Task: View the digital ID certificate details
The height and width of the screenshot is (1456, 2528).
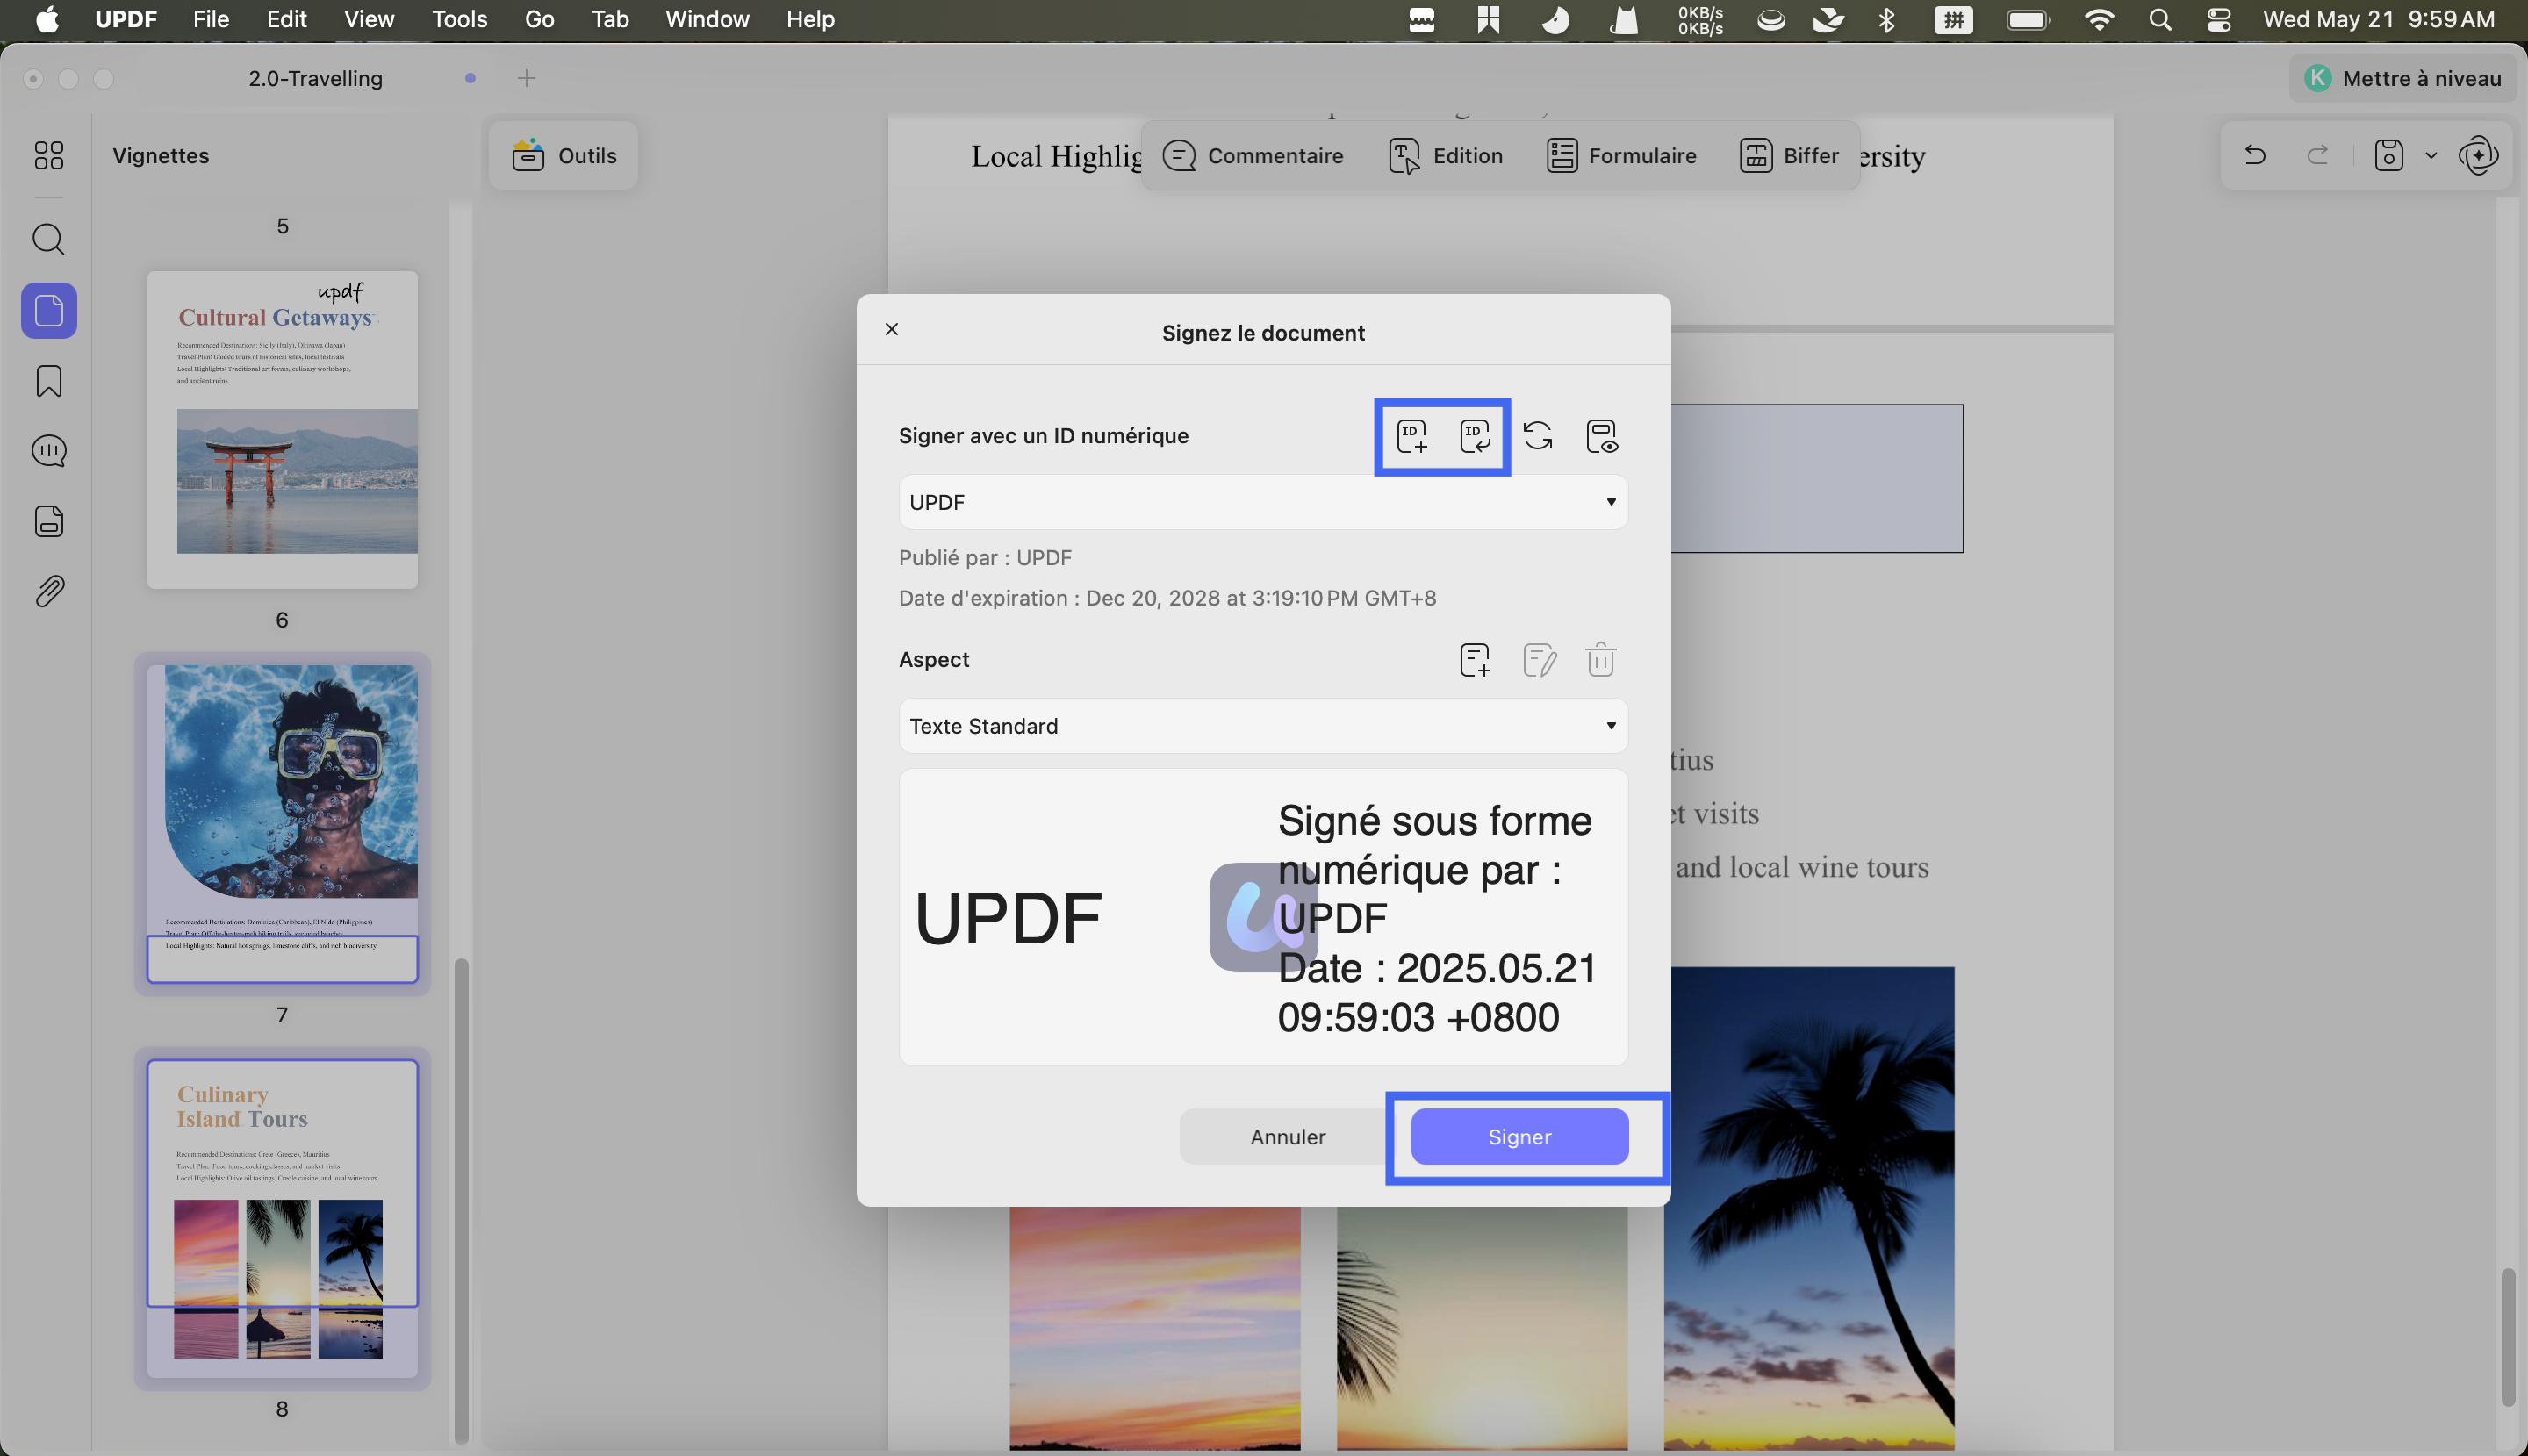Action: click(x=1602, y=436)
